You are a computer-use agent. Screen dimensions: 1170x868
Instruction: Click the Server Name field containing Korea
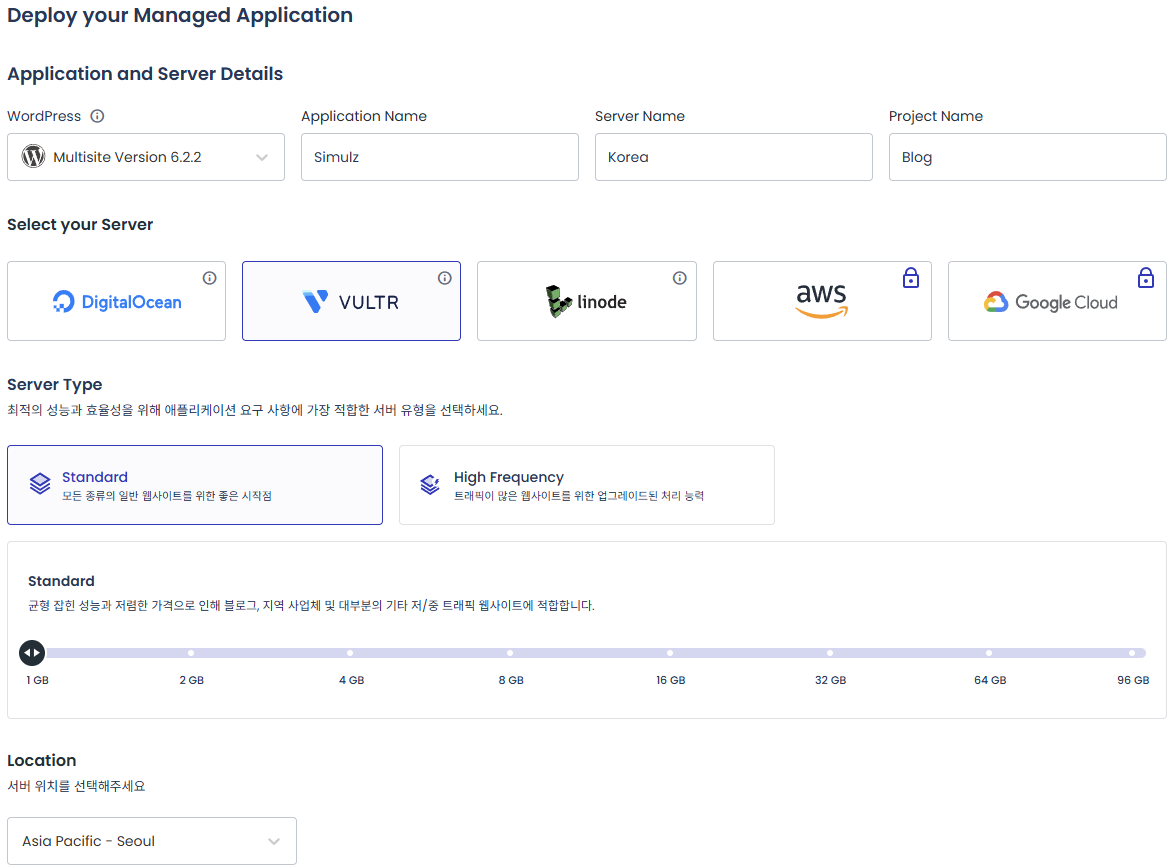[x=733, y=157]
